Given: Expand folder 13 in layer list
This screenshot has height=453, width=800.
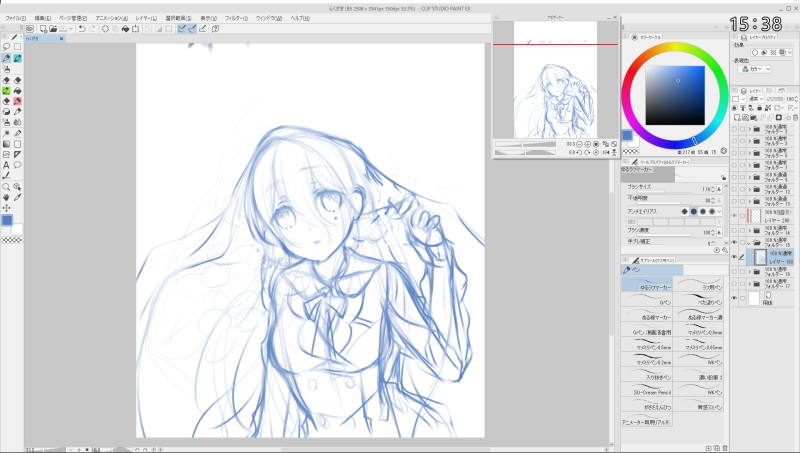Looking at the screenshot, I should point(749,202).
